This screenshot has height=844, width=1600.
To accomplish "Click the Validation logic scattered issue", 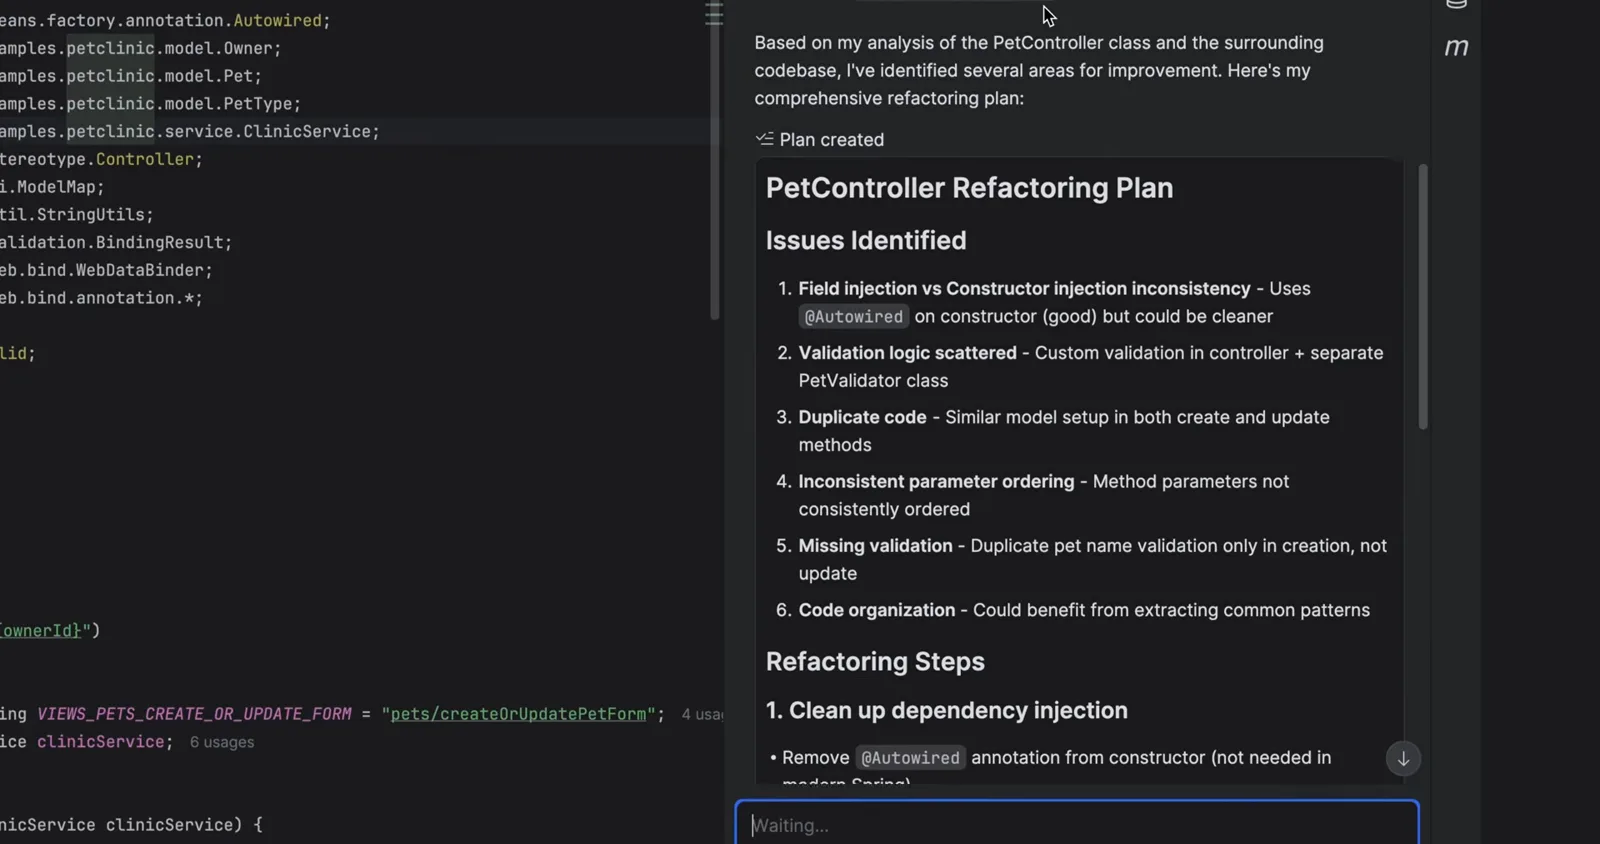I will pos(1090,366).
